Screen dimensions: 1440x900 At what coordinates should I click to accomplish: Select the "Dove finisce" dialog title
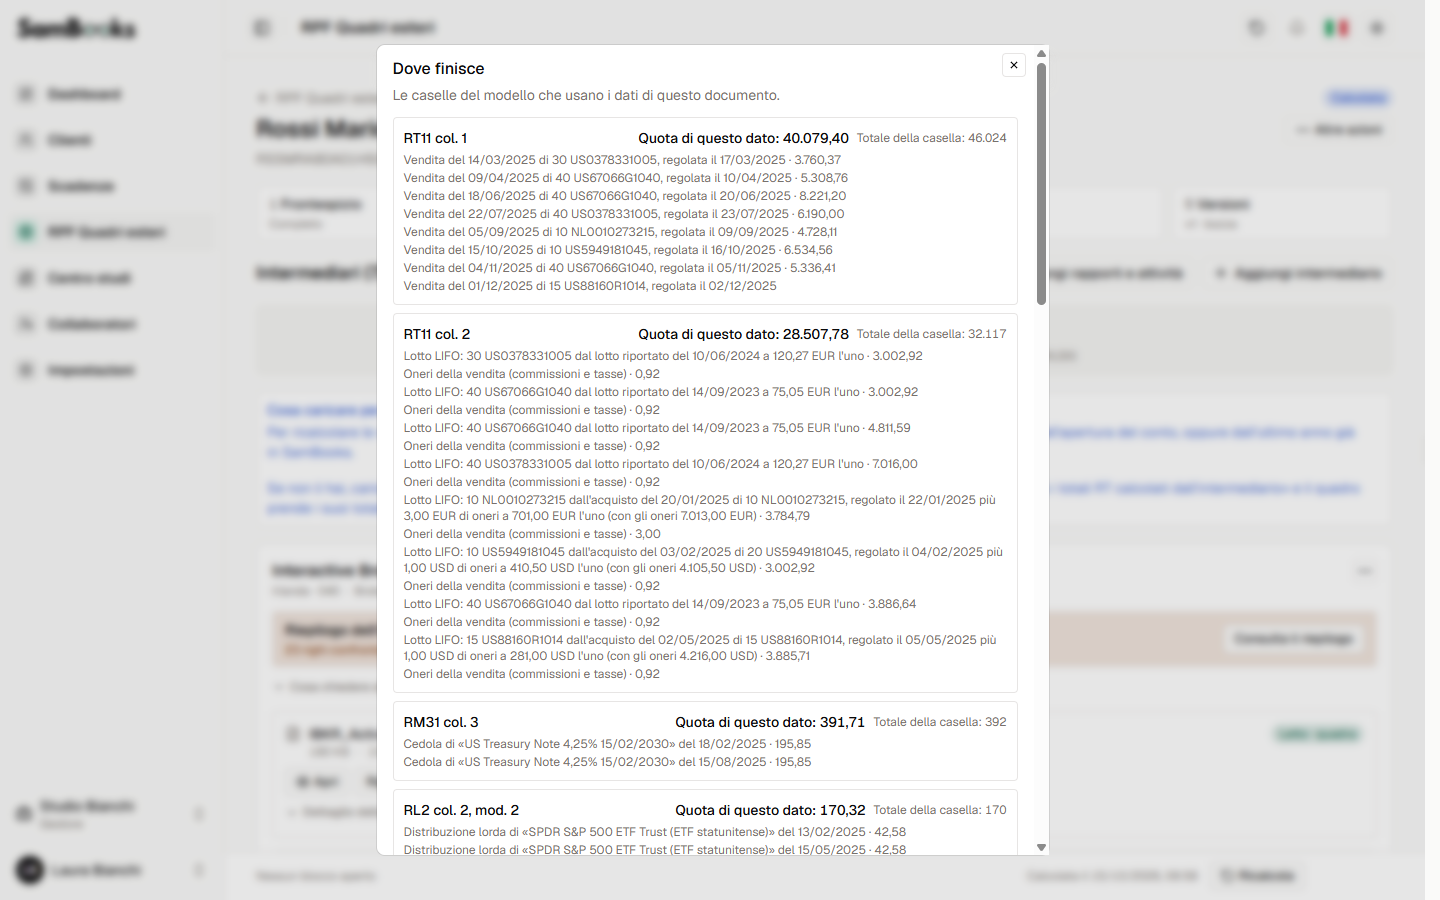click(438, 69)
